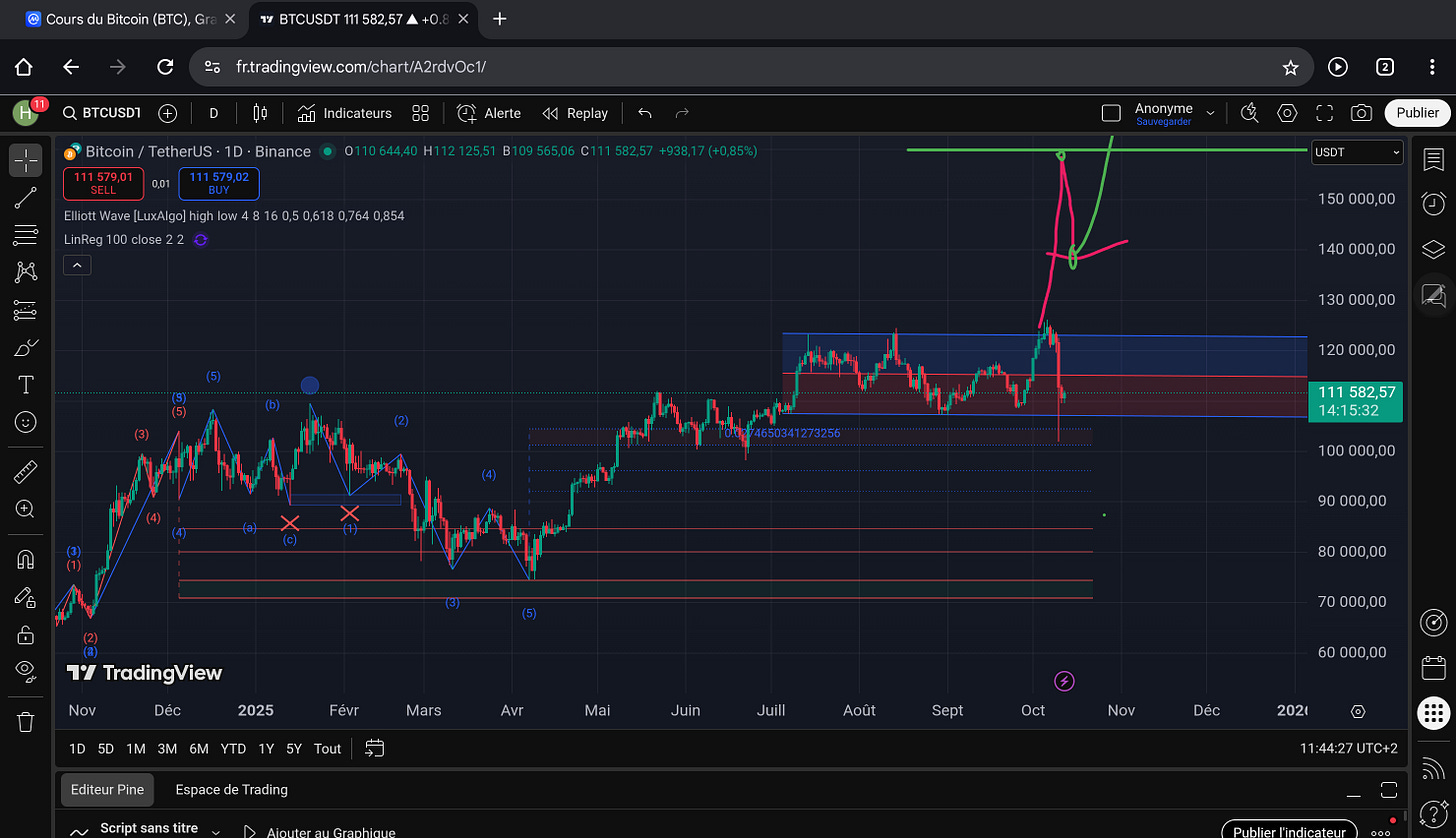Viewport: 1456px width, 838px height.
Task: Select the Text annotation tool
Action: pyautogui.click(x=26, y=385)
